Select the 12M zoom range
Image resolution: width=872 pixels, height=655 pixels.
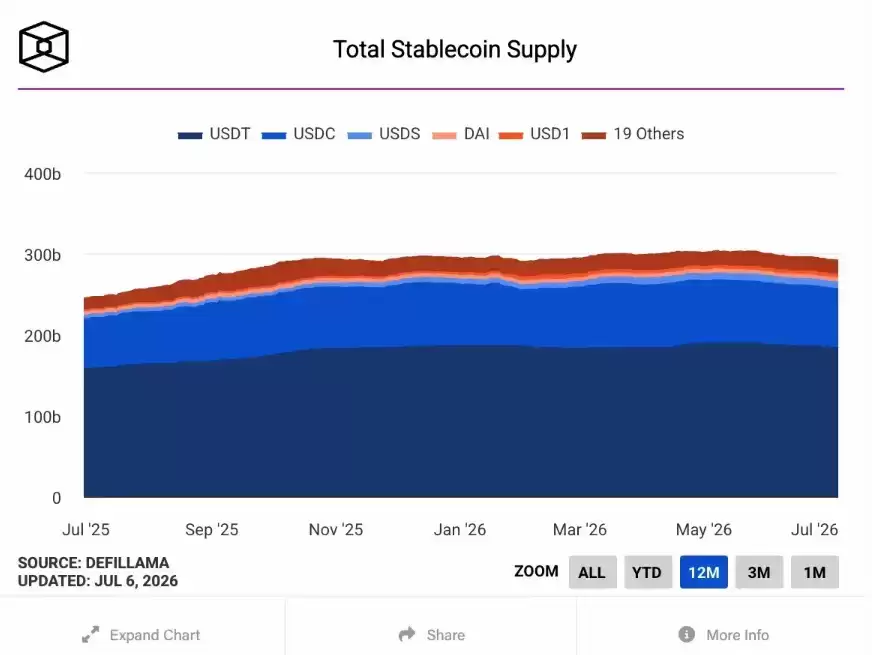[x=703, y=572]
